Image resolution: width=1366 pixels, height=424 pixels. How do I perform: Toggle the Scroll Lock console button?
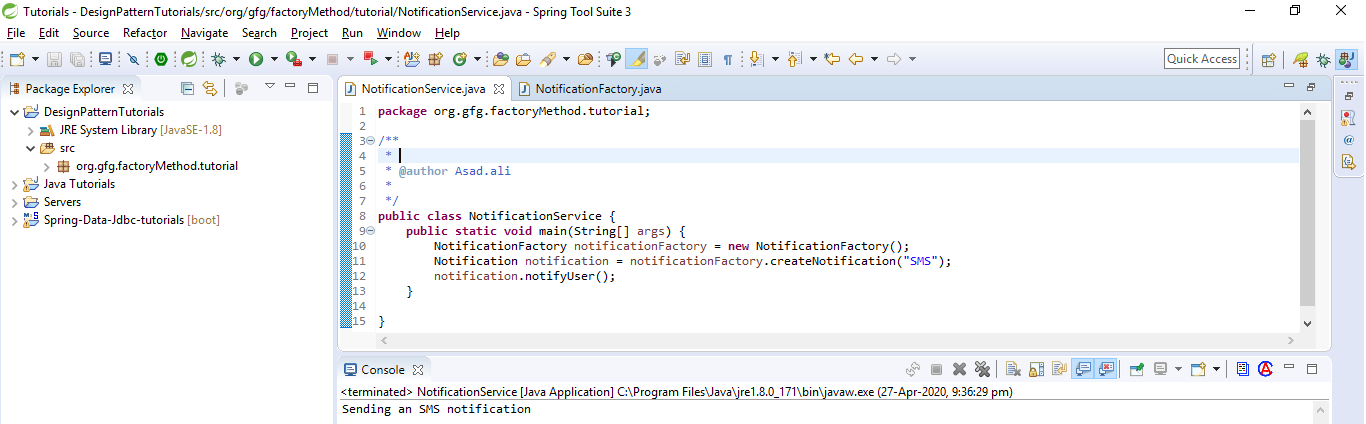pos(1035,369)
